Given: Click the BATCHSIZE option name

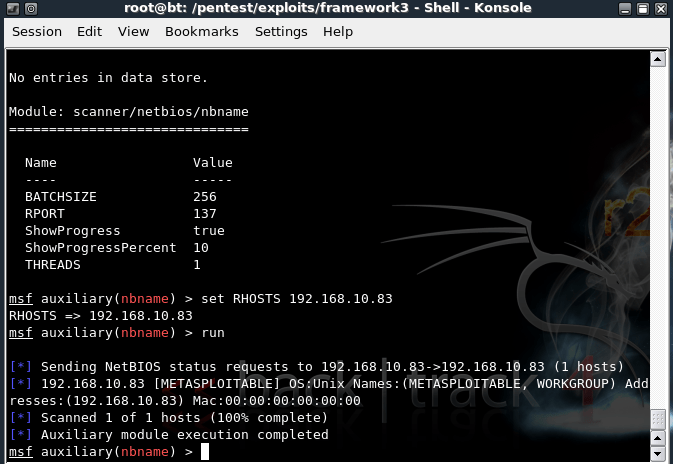Looking at the screenshot, I should [x=61, y=197].
